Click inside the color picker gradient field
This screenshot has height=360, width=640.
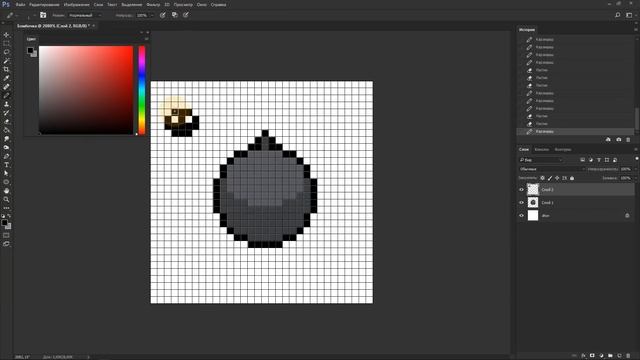pyautogui.click(x=86, y=90)
